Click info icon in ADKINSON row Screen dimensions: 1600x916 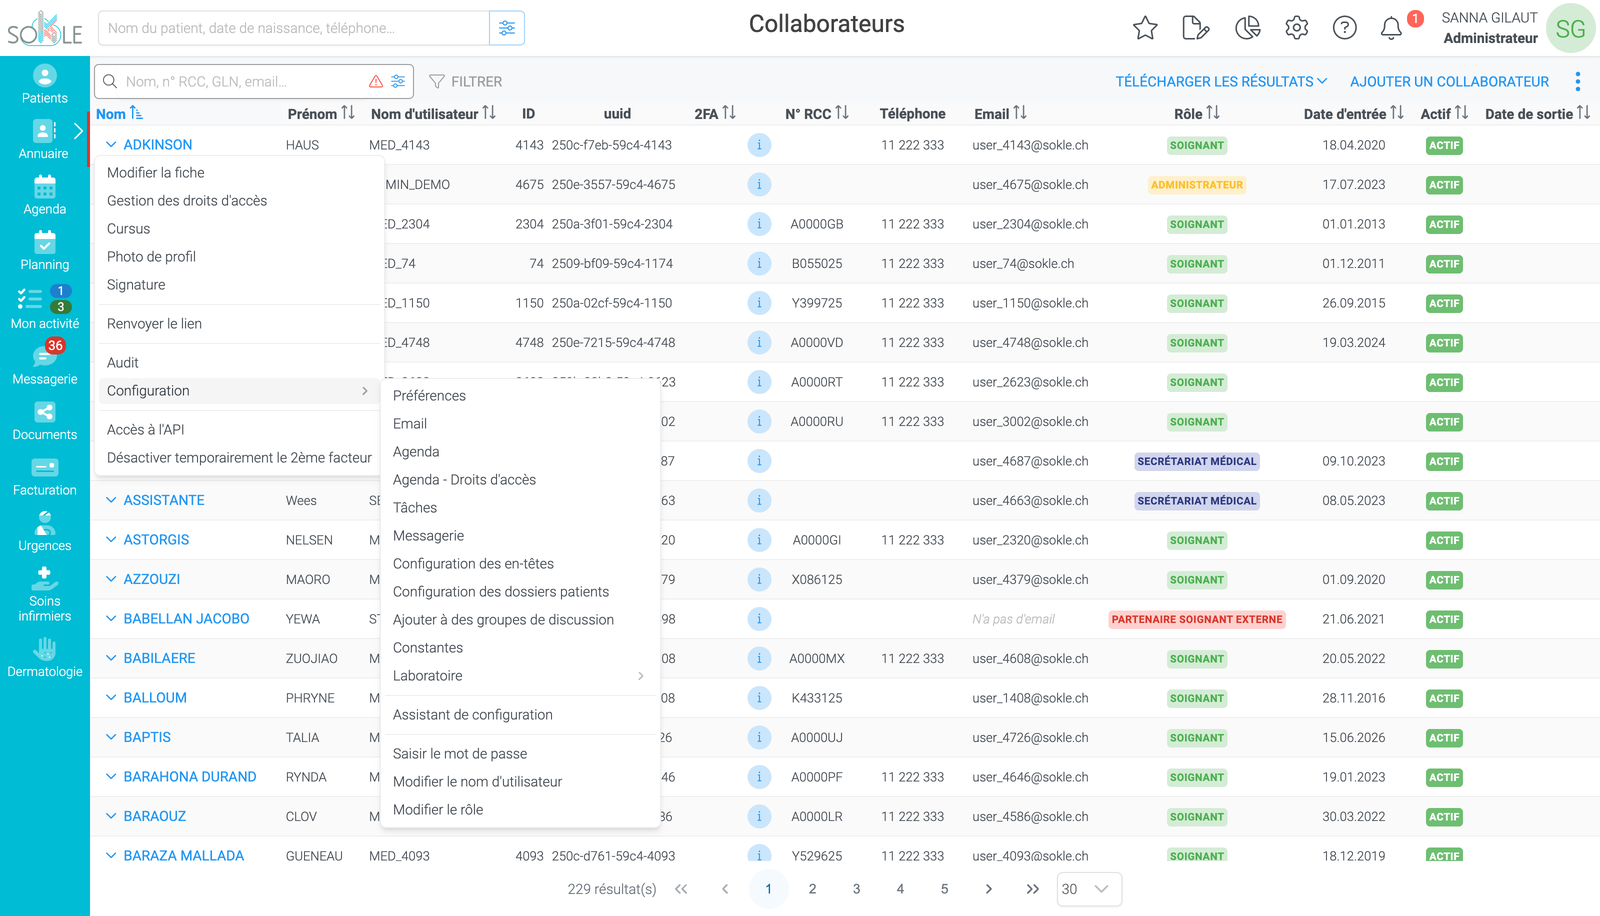click(759, 145)
